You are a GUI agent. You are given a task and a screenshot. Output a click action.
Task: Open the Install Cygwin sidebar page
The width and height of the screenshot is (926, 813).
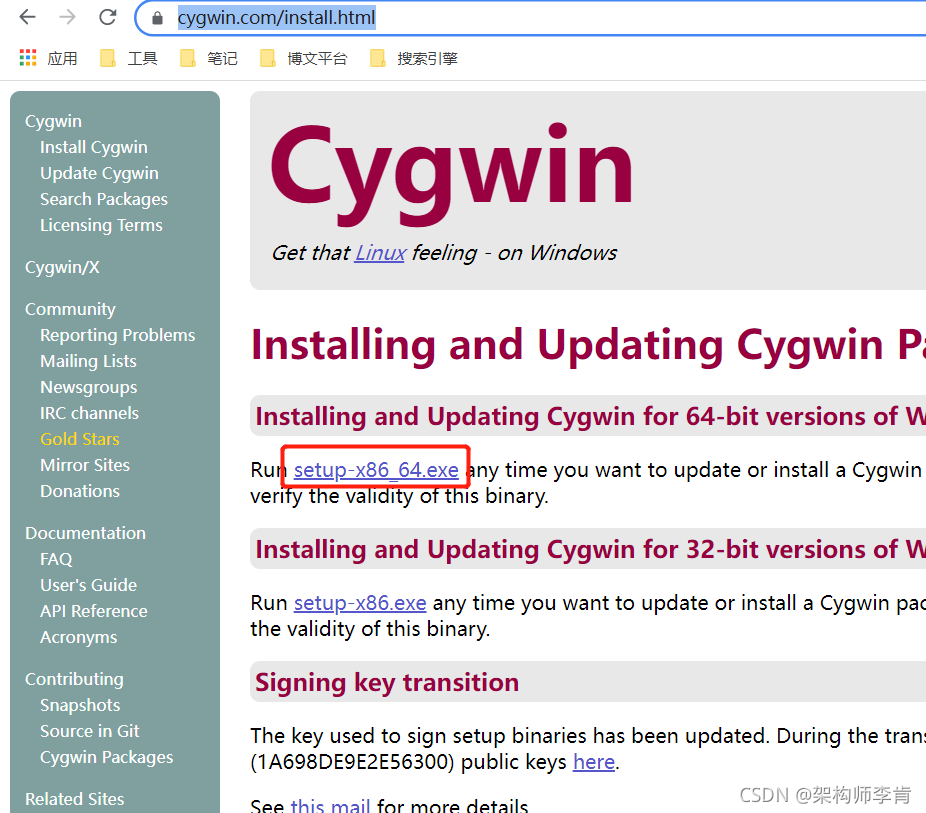pos(93,146)
